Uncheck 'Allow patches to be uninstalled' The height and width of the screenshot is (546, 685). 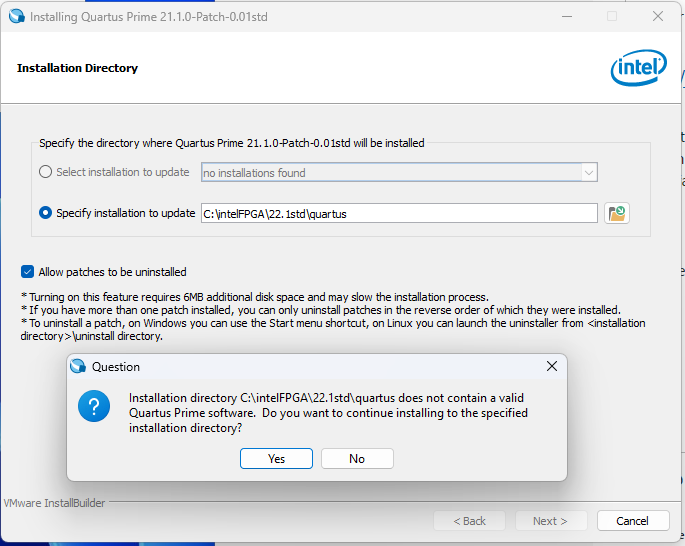(x=27, y=272)
